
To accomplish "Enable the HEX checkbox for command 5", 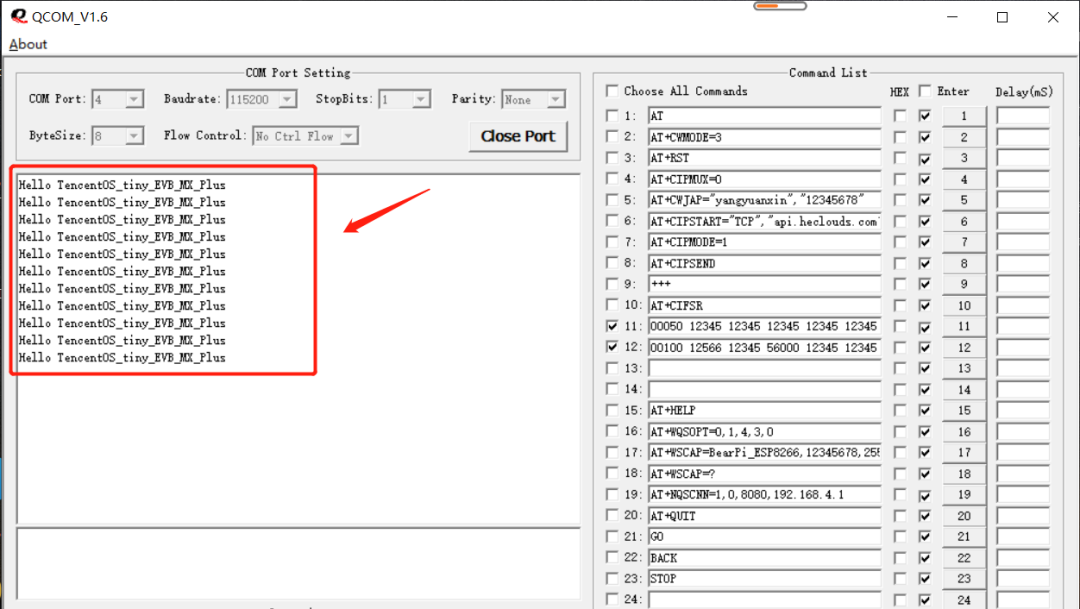I will tap(900, 200).
